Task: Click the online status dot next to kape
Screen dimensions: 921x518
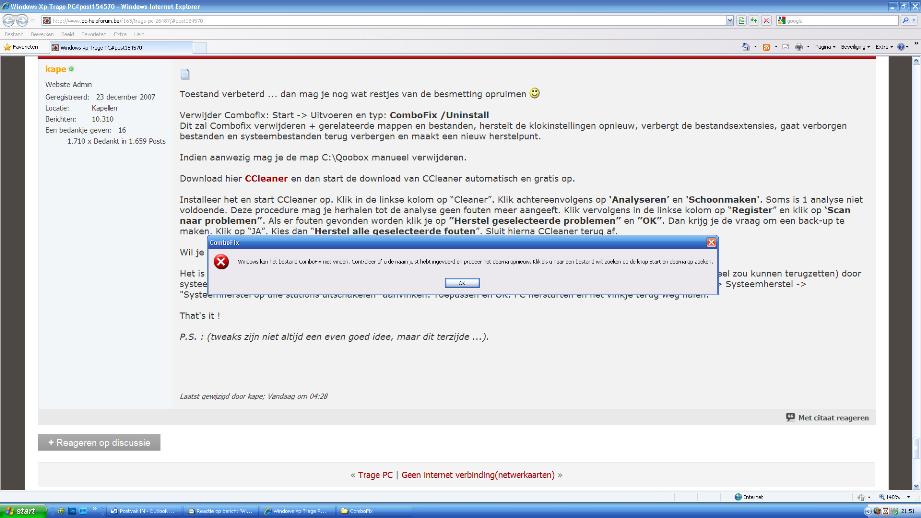Action: click(72, 69)
